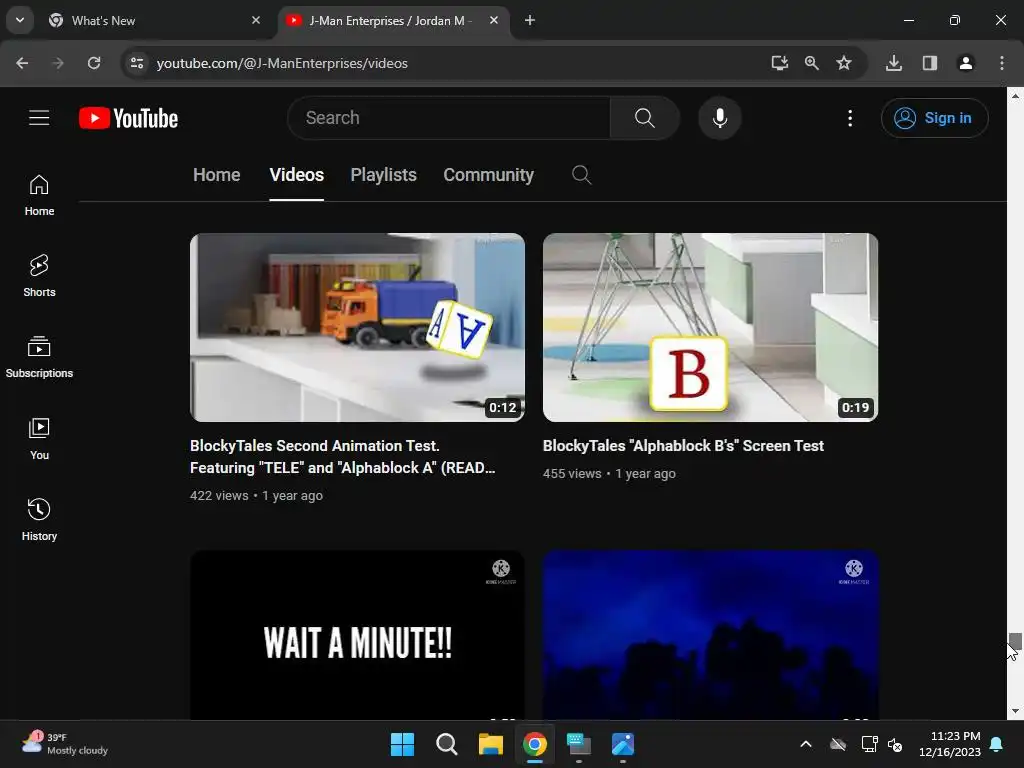Play the Alphablock B's Screen Test thumbnail
Image resolution: width=1024 pixels, height=768 pixels.
pos(711,327)
